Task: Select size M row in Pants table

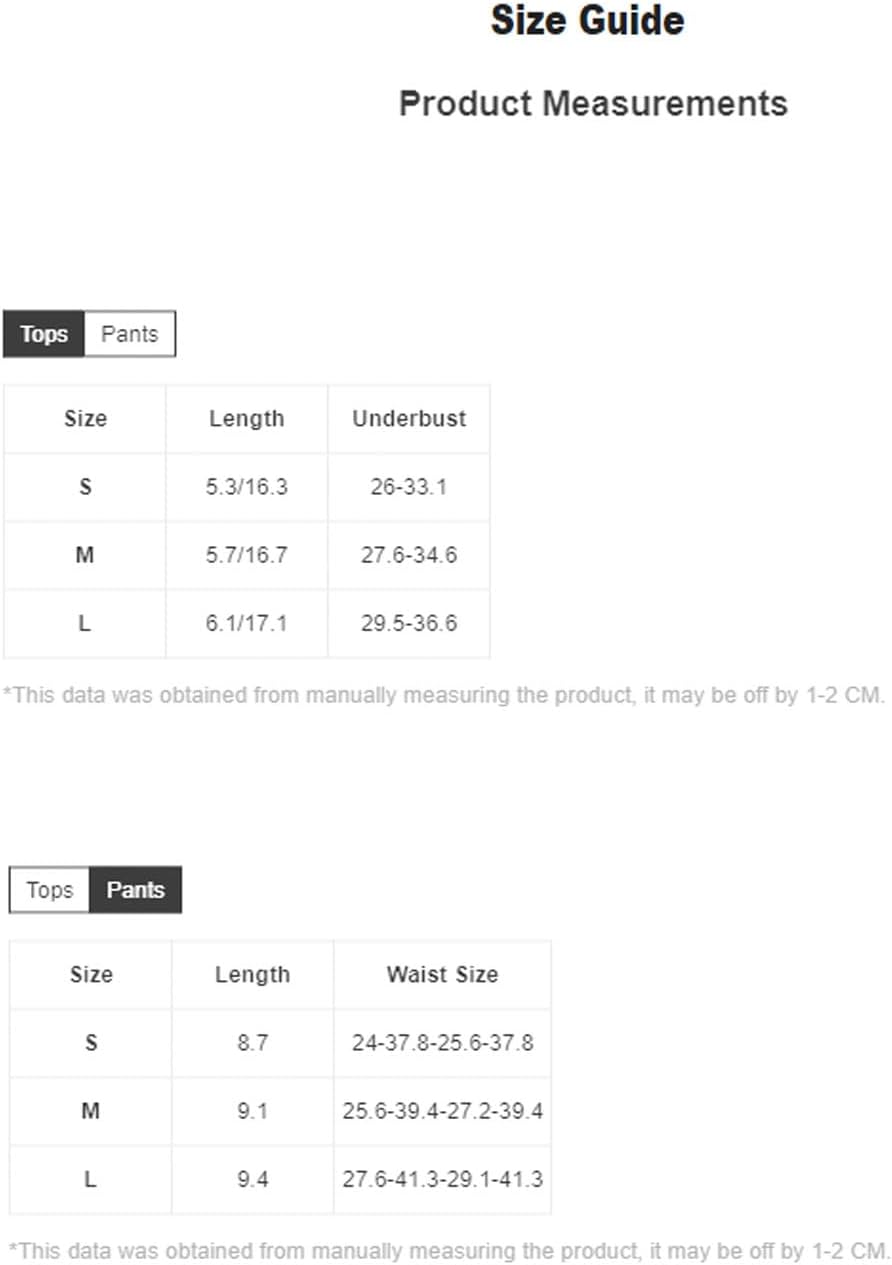Action: (280, 1111)
